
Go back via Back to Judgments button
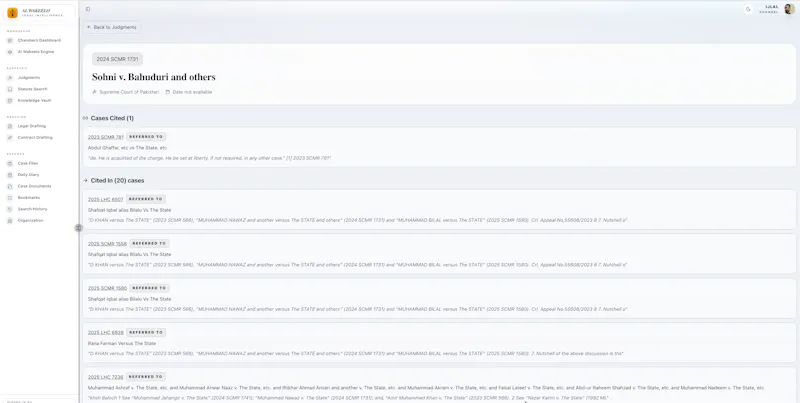point(112,27)
